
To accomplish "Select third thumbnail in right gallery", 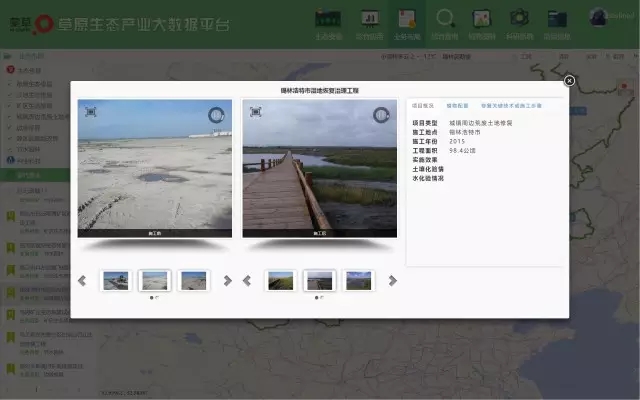I will pos(358,281).
